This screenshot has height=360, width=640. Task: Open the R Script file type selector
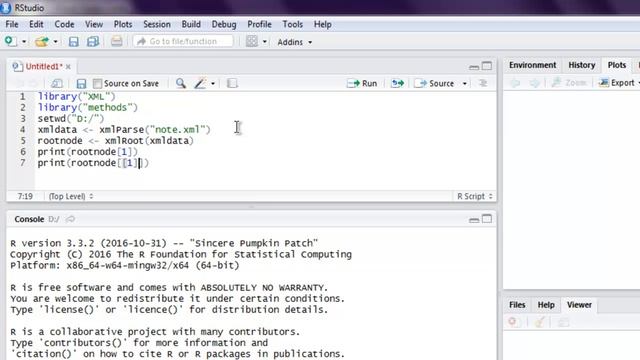[475, 196]
